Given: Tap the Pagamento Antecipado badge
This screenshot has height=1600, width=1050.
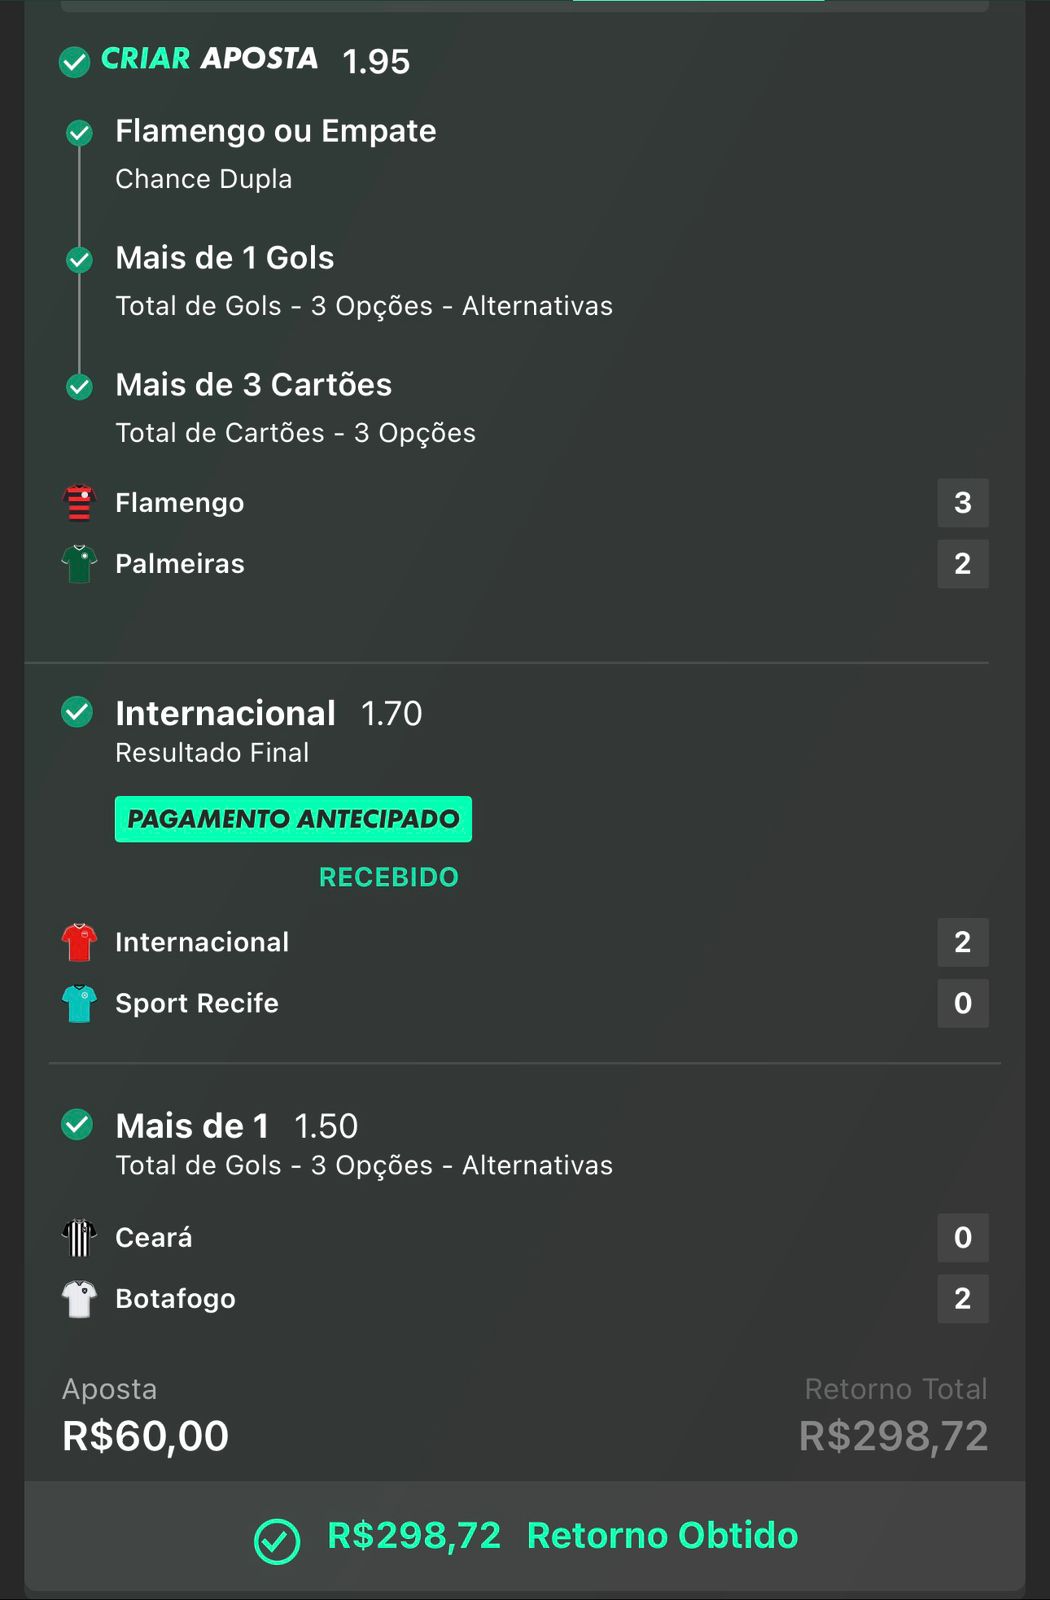Looking at the screenshot, I should click(x=293, y=819).
